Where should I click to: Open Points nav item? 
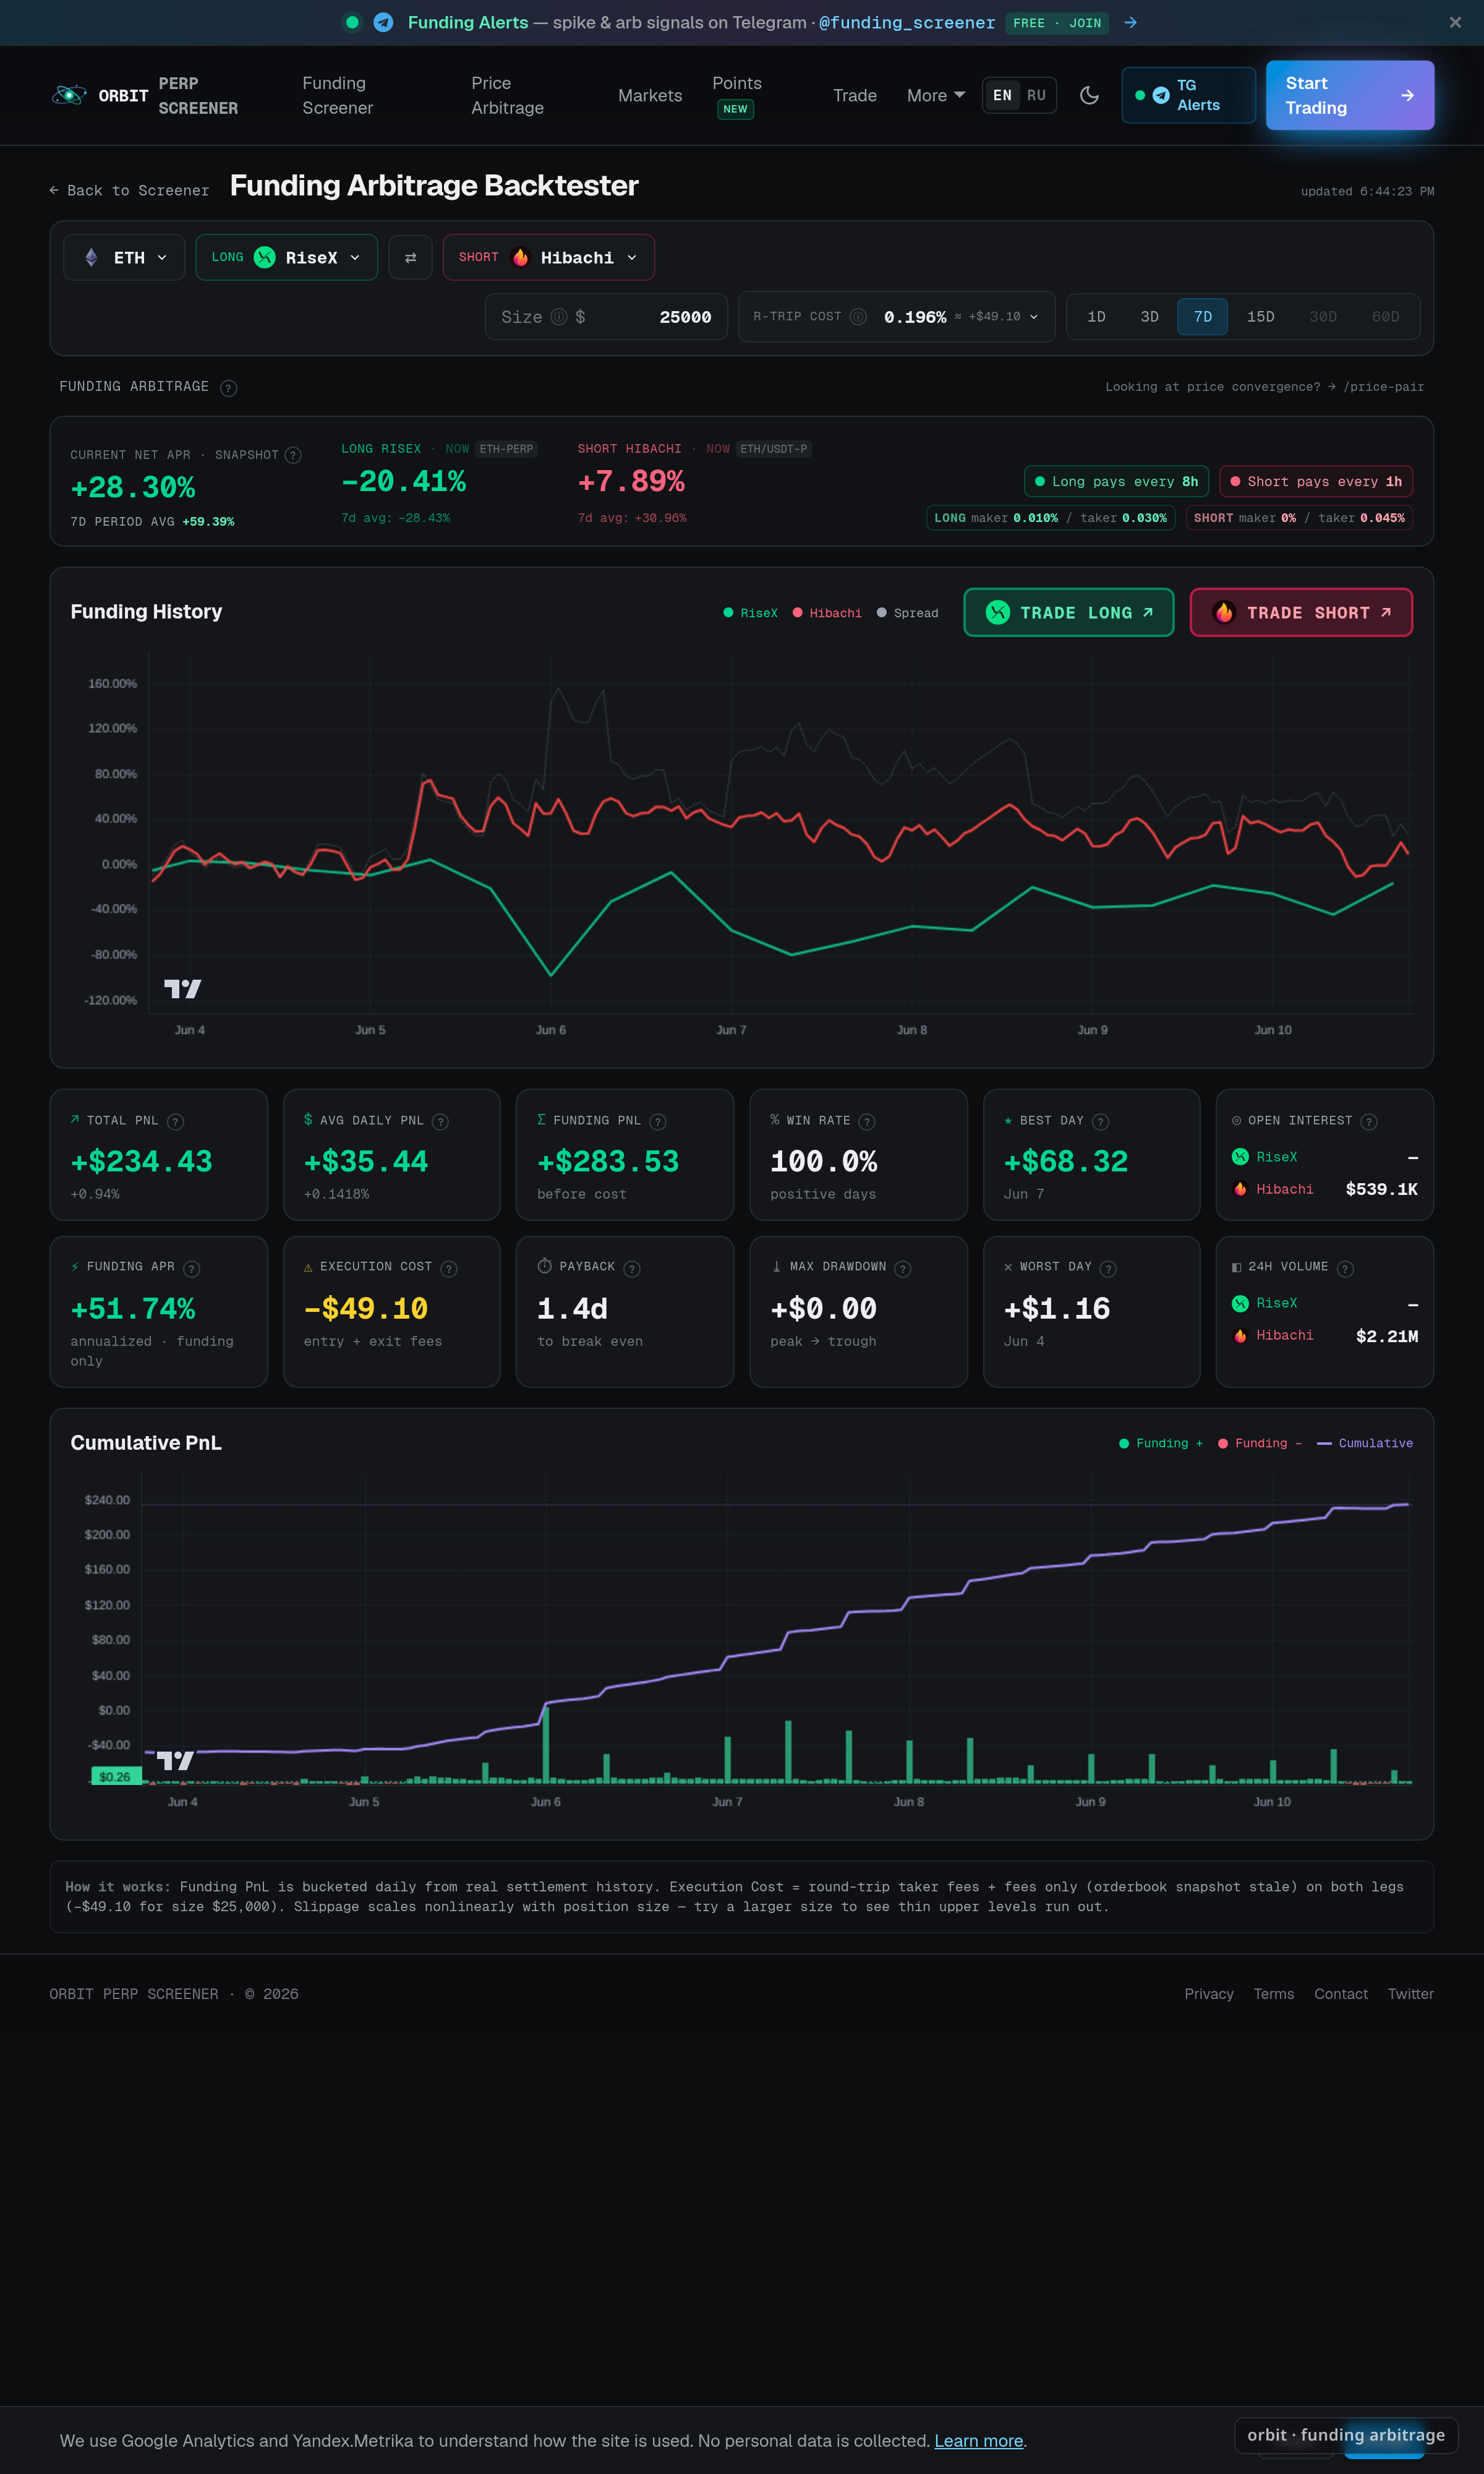click(737, 95)
